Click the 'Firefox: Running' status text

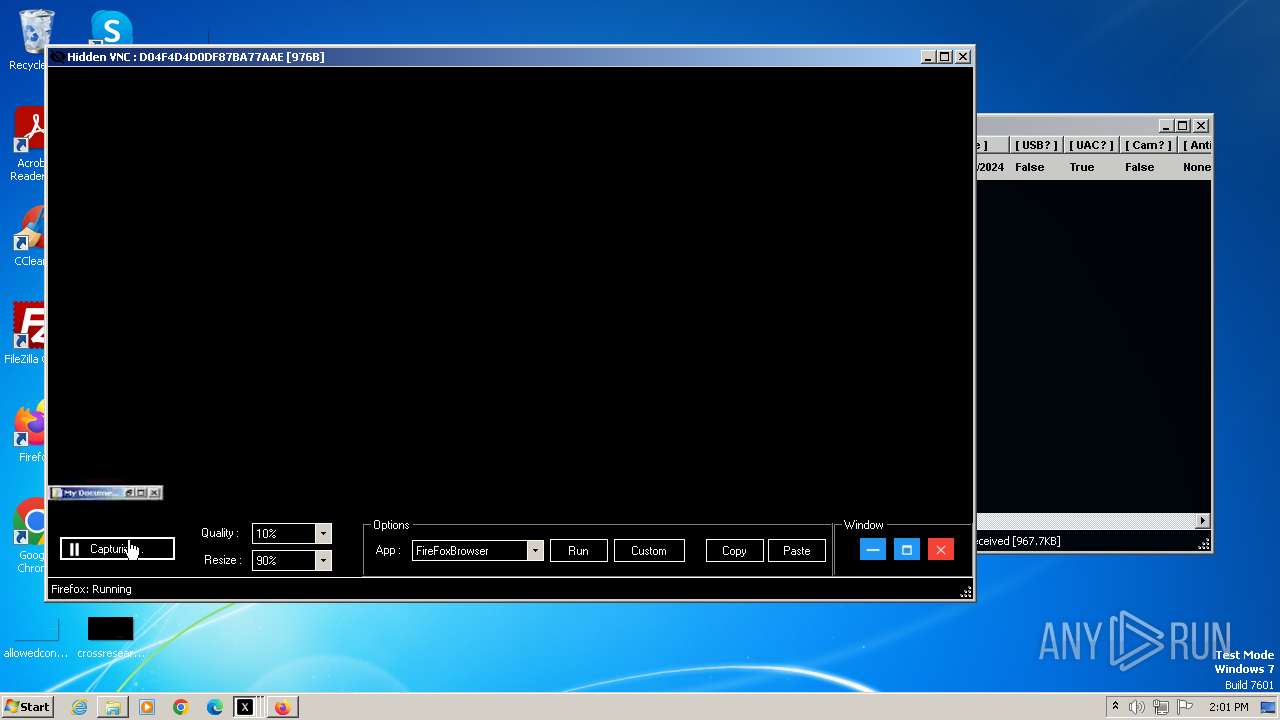click(91, 589)
